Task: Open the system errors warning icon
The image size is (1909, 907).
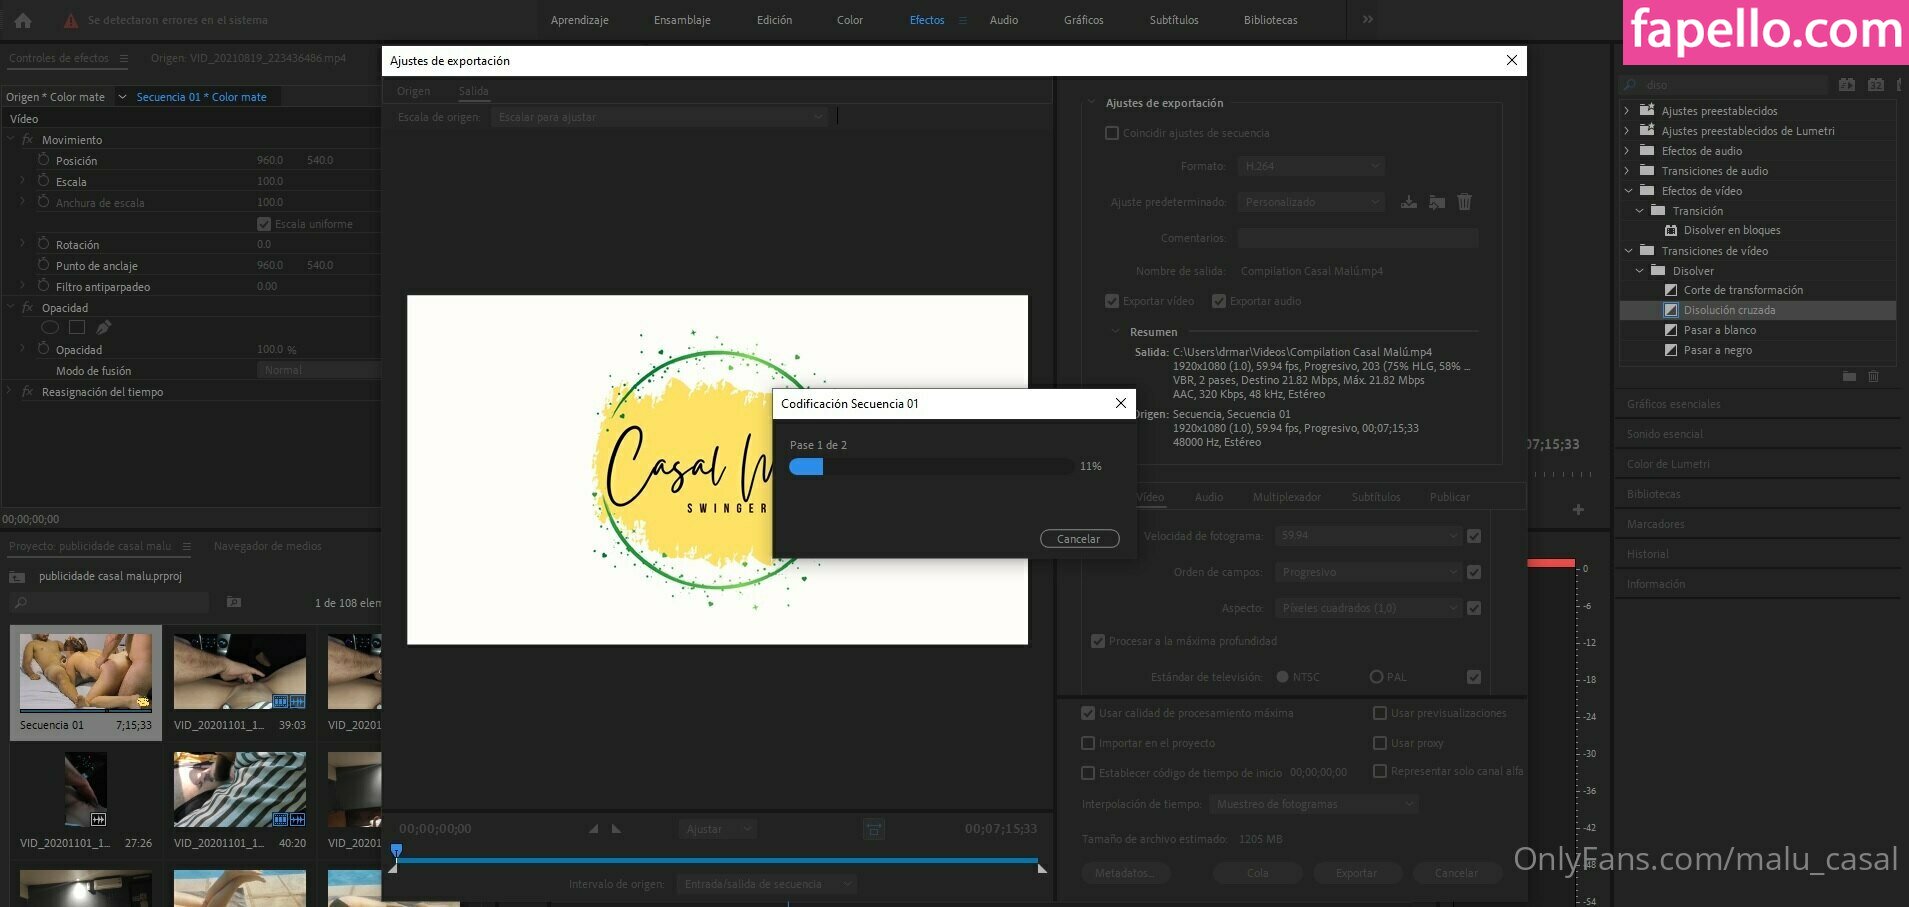Action: click(71, 20)
